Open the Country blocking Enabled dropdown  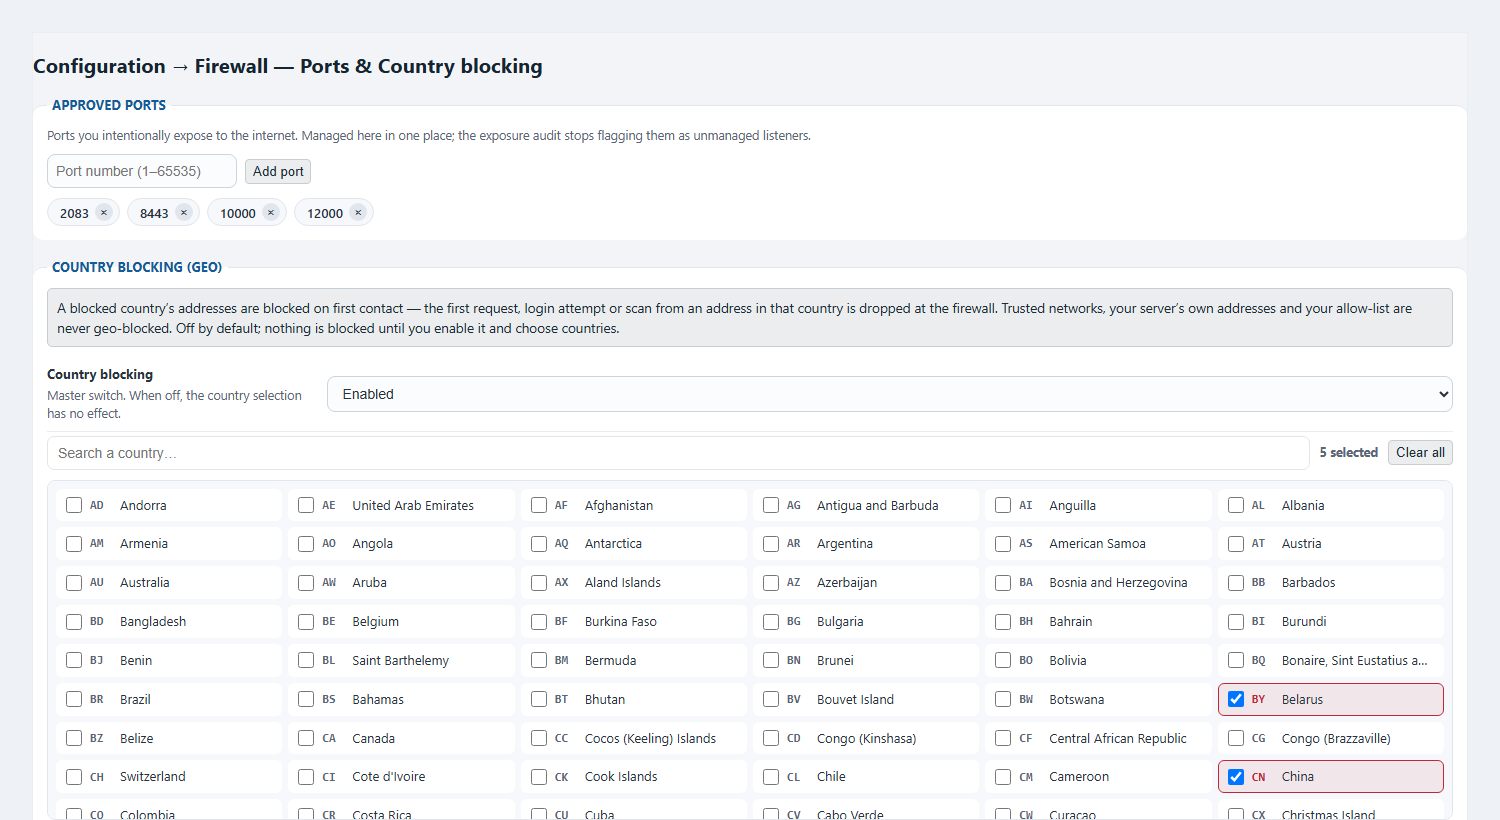890,394
